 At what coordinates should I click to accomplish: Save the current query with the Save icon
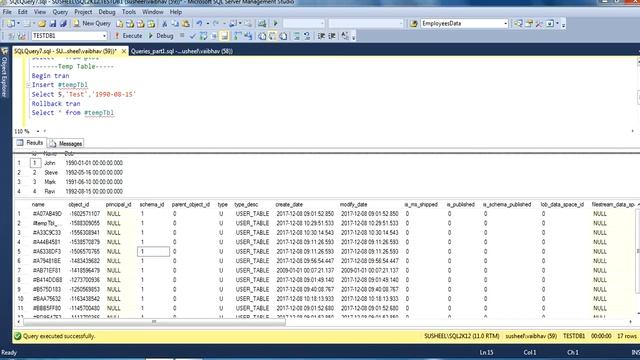point(53,24)
